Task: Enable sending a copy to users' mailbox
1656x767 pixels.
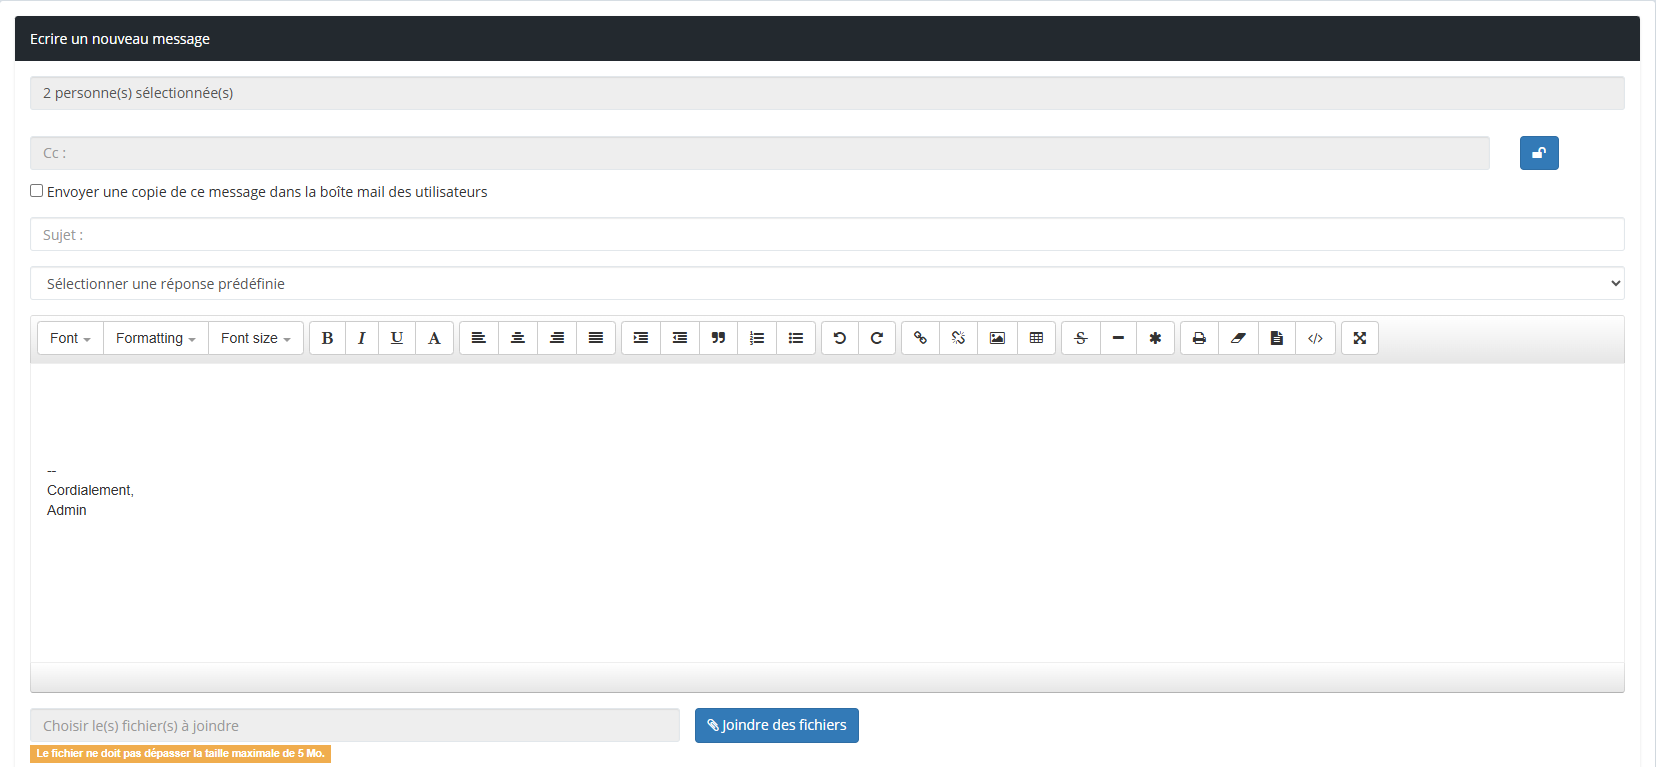Action: pos(37,191)
